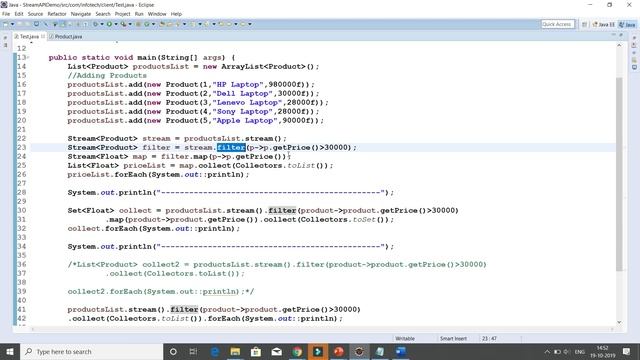Open the Mail app from the taskbar
640x360 pixels.
point(276,351)
